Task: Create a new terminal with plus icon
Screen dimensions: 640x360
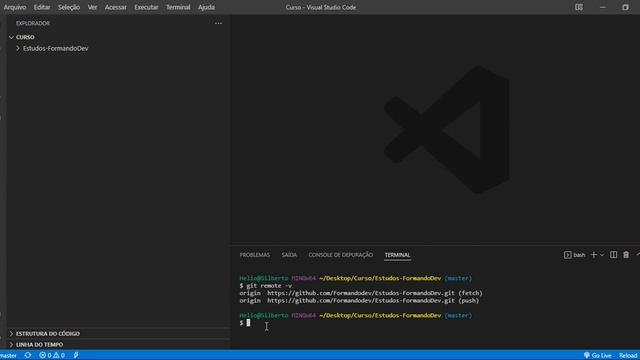Action: tap(593, 255)
